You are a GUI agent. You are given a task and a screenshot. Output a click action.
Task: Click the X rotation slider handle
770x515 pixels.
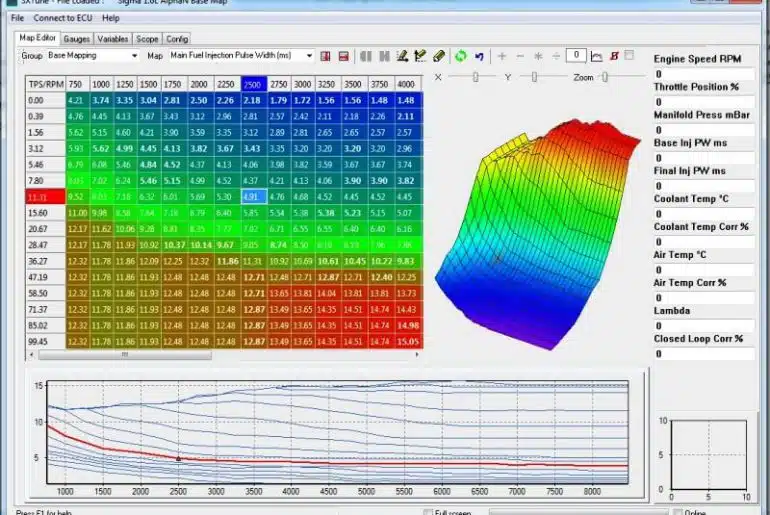click(475, 77)
